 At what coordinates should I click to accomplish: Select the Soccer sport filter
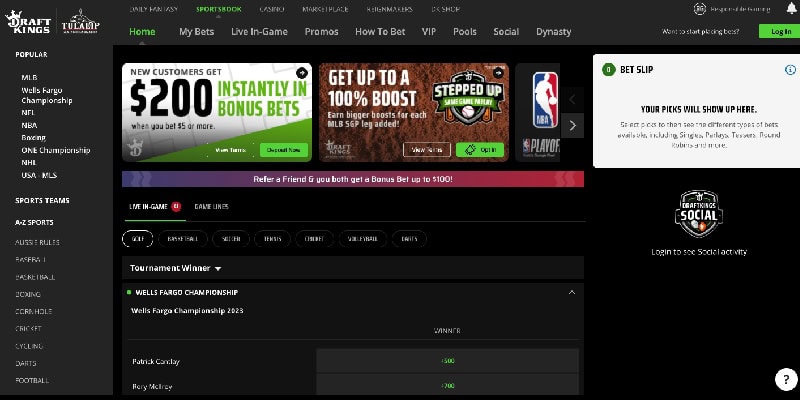[231, 239]
